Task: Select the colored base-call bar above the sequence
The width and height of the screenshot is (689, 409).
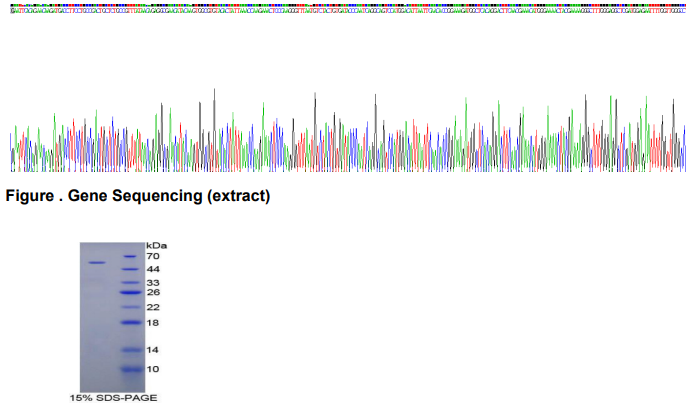Action: (x=348, y=5)
